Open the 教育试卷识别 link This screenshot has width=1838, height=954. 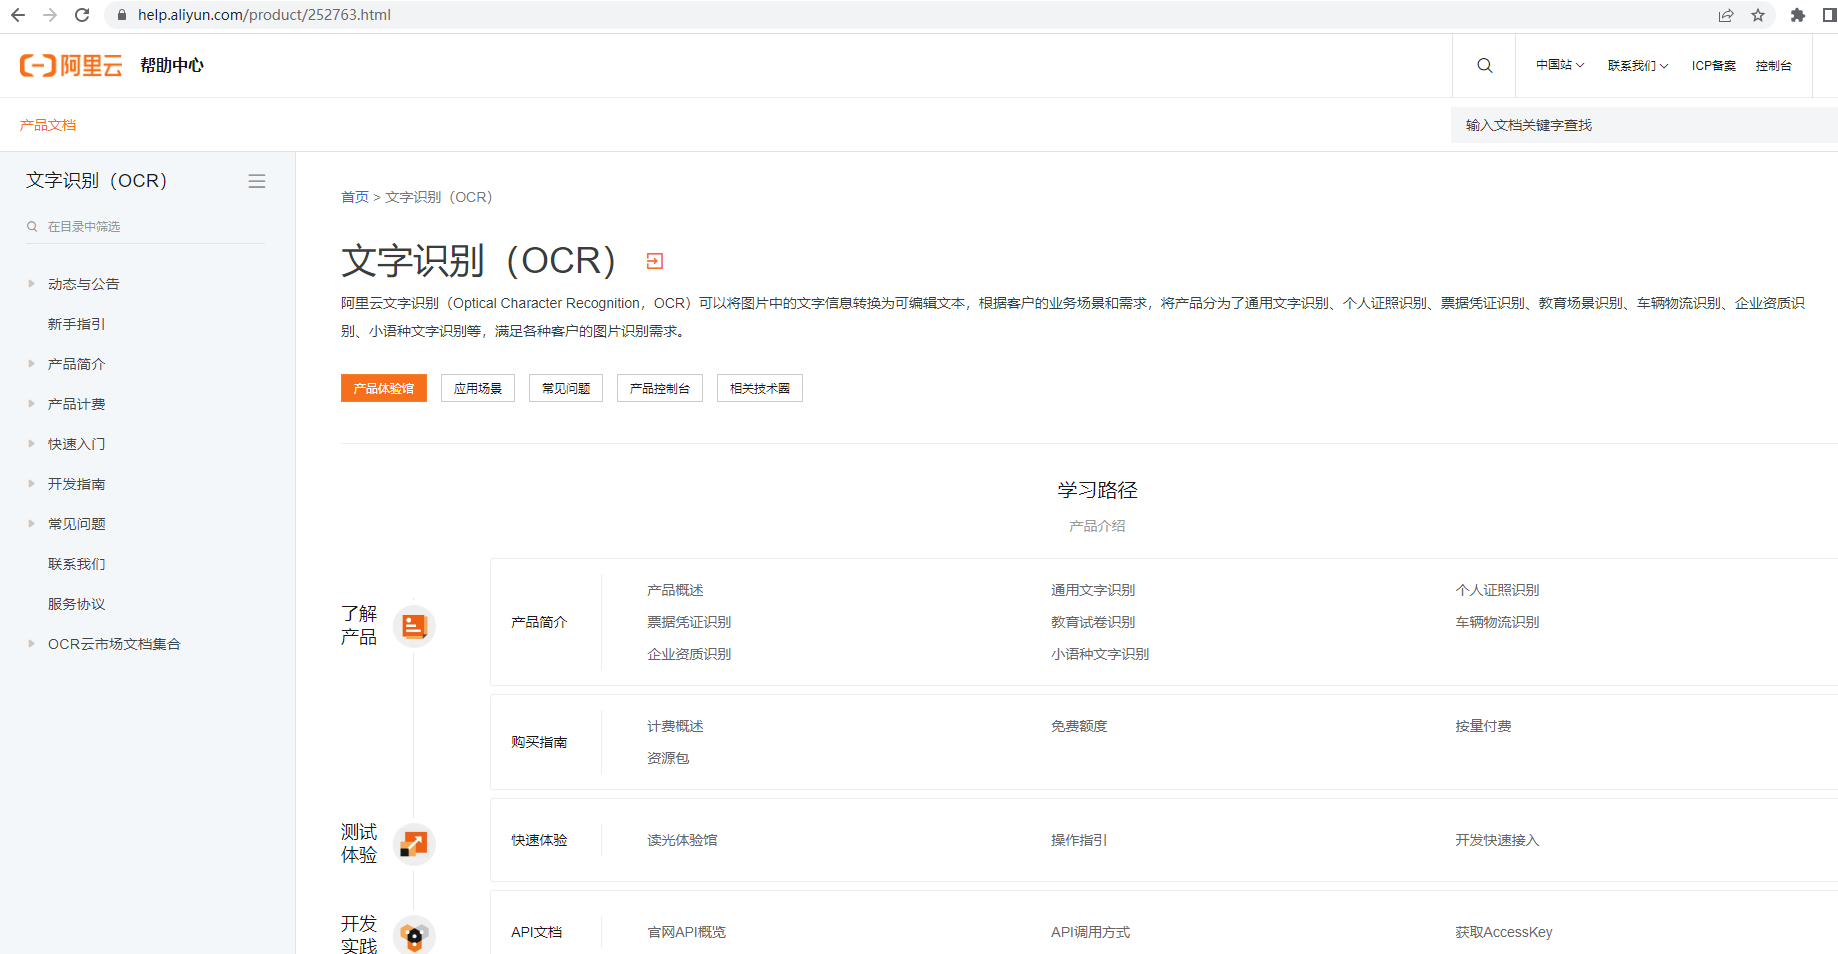[1093, 622]
